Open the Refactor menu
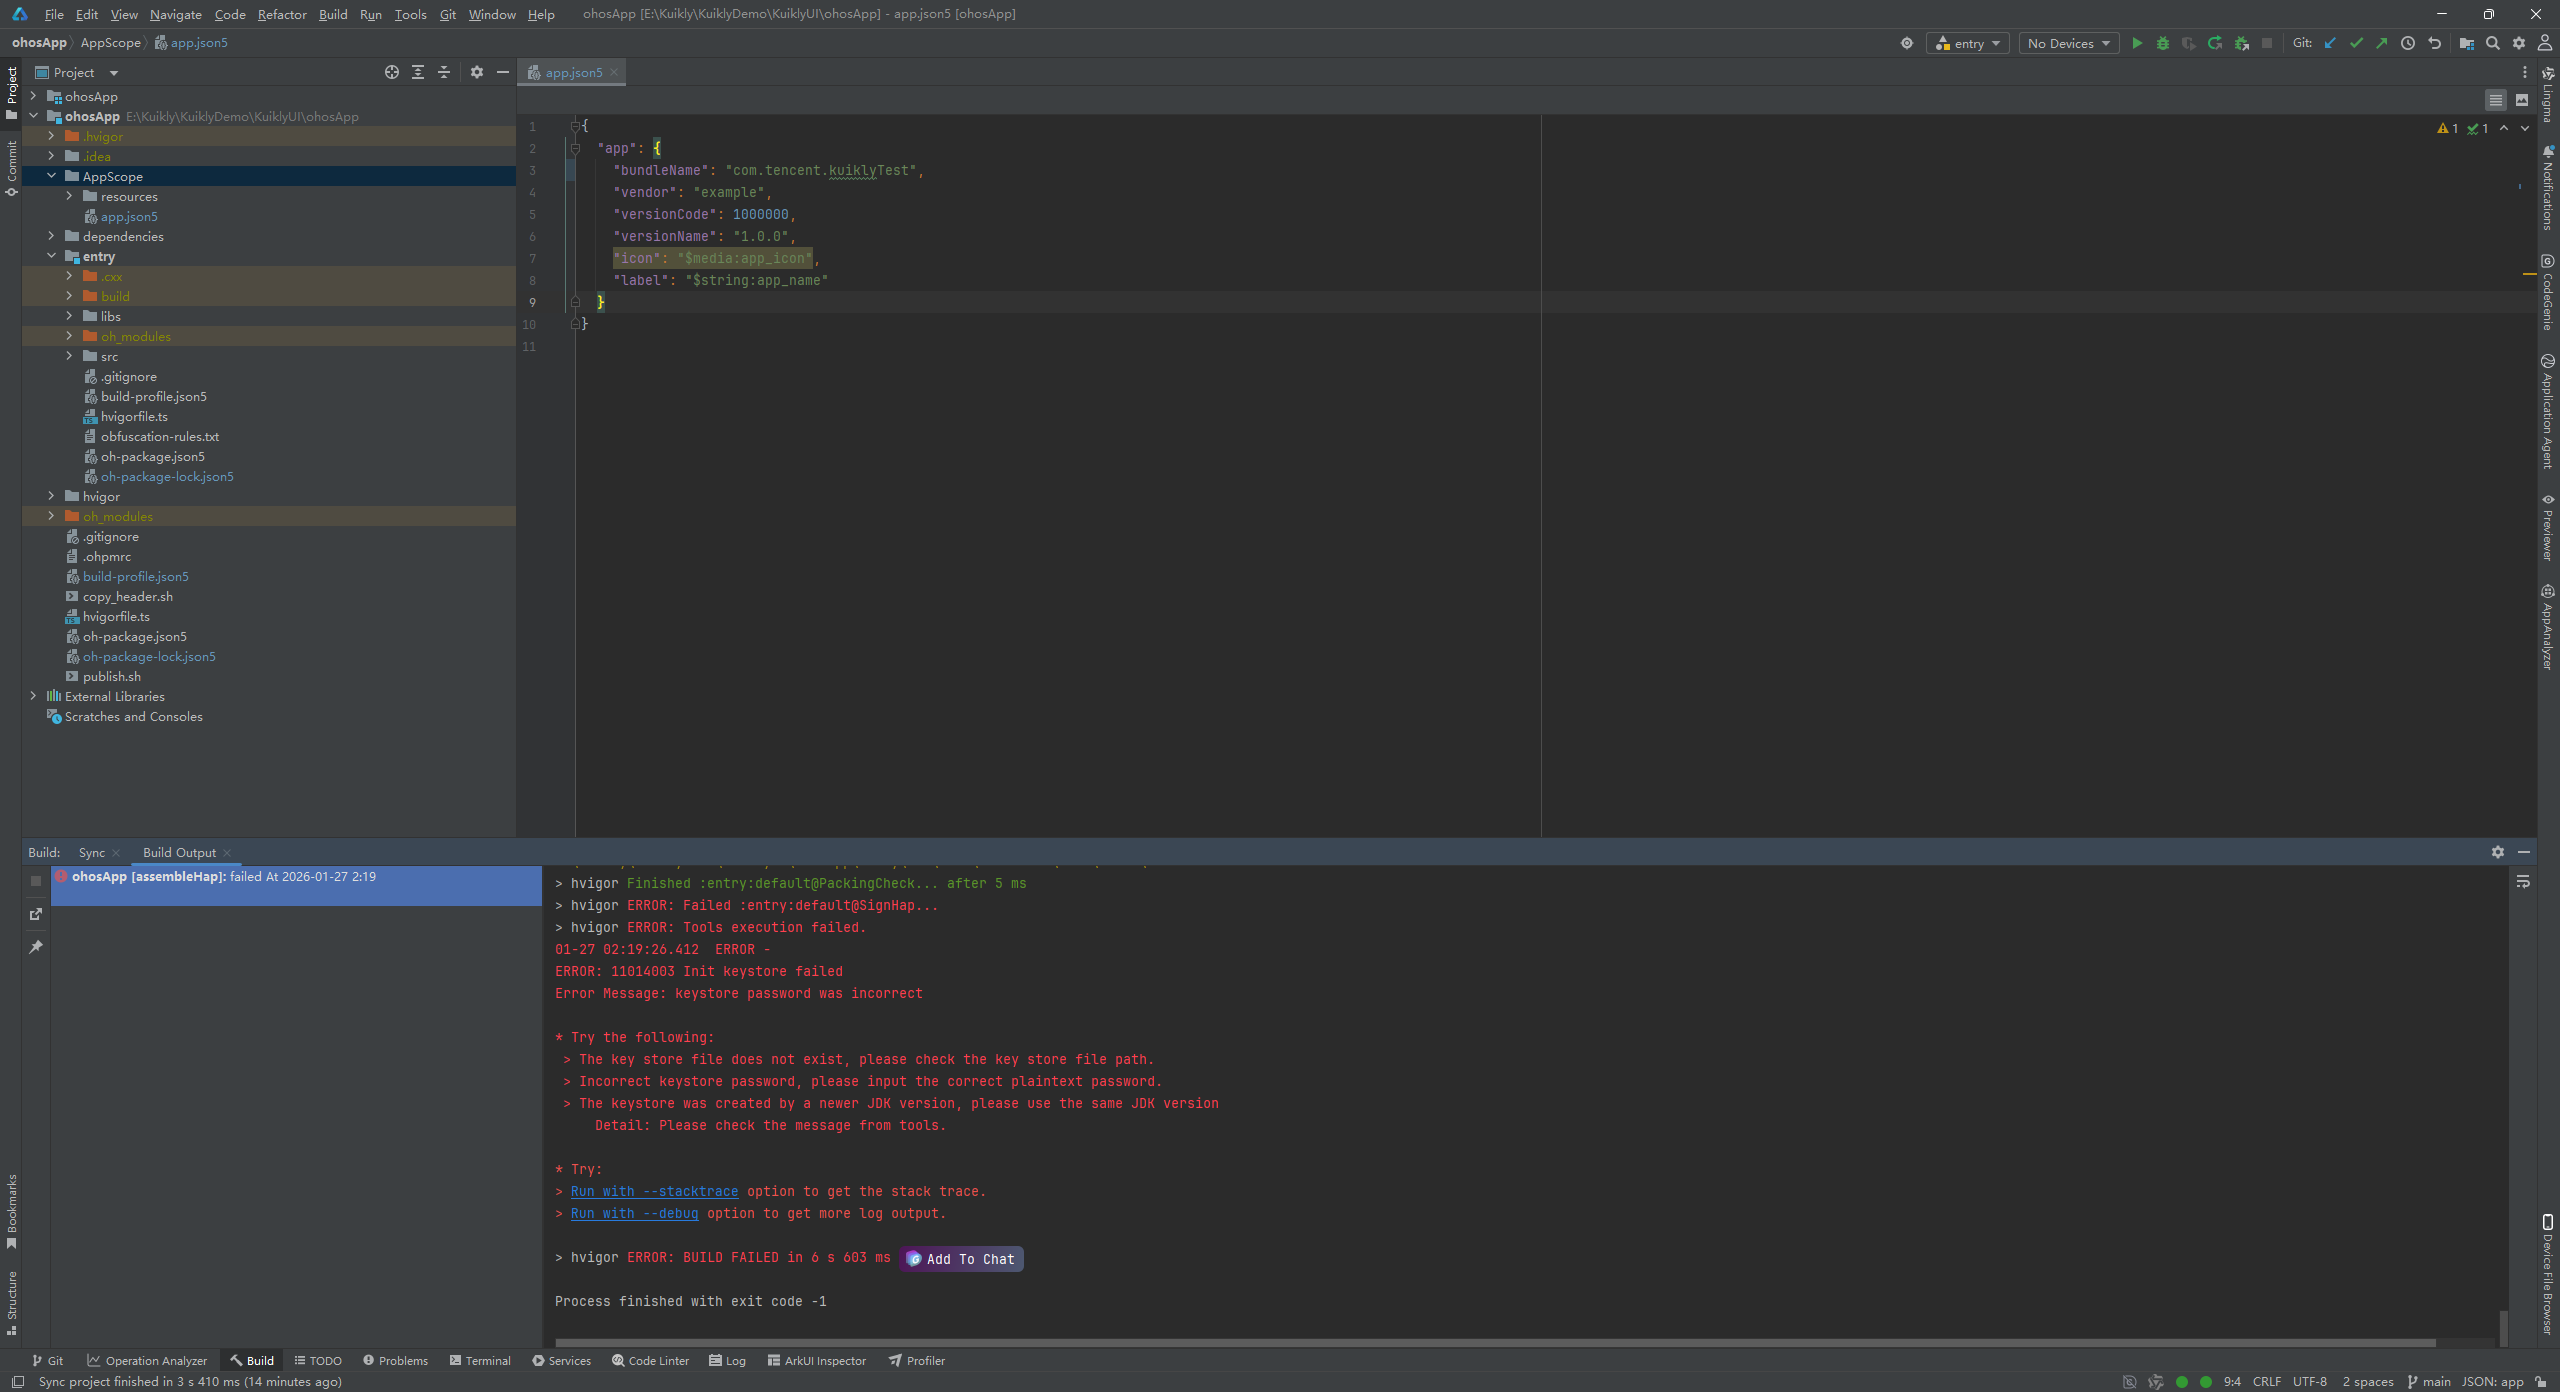2560x1392 pixels. 281,14
